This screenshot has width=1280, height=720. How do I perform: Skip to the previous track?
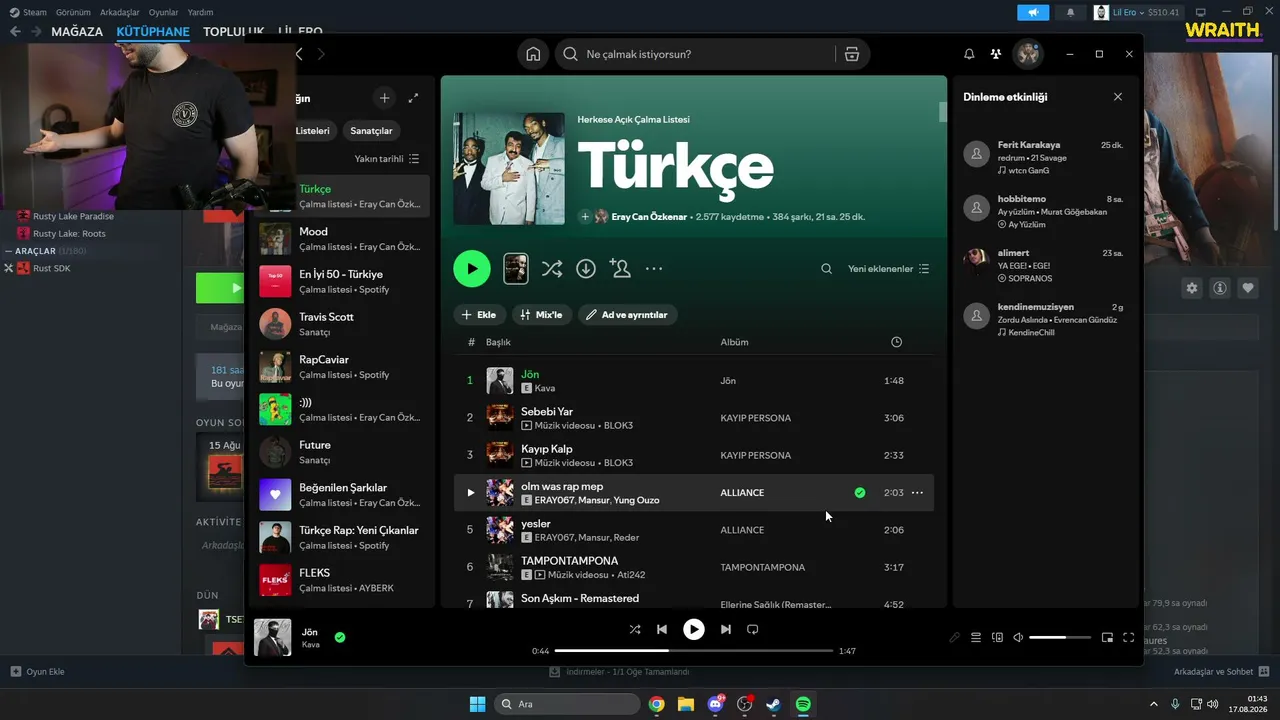662,629
